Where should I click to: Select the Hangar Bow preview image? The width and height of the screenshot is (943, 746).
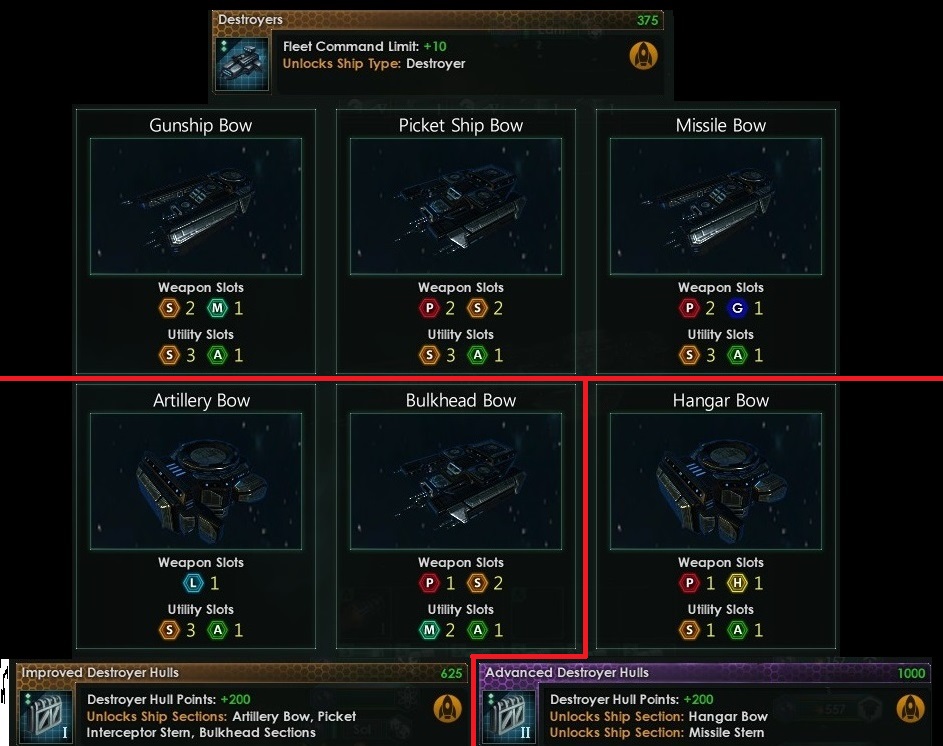[x=716, y=481]
